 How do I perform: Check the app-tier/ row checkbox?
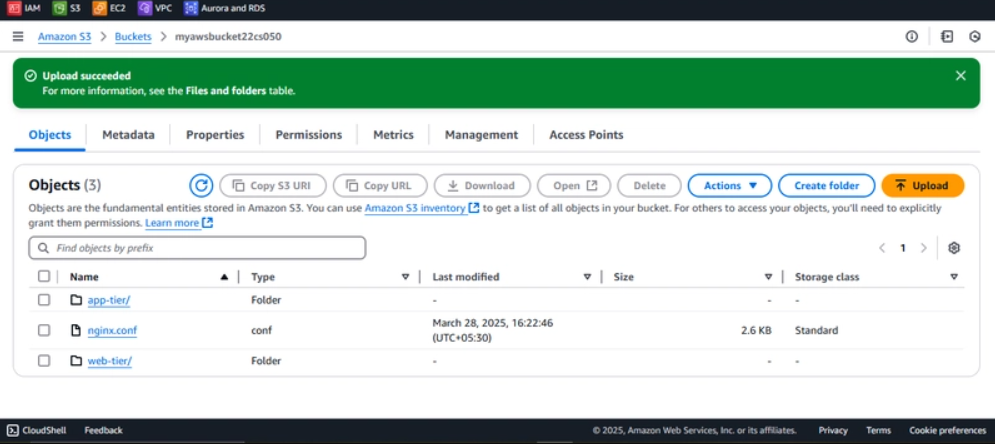pyautogui.click(x=43, y=300)
